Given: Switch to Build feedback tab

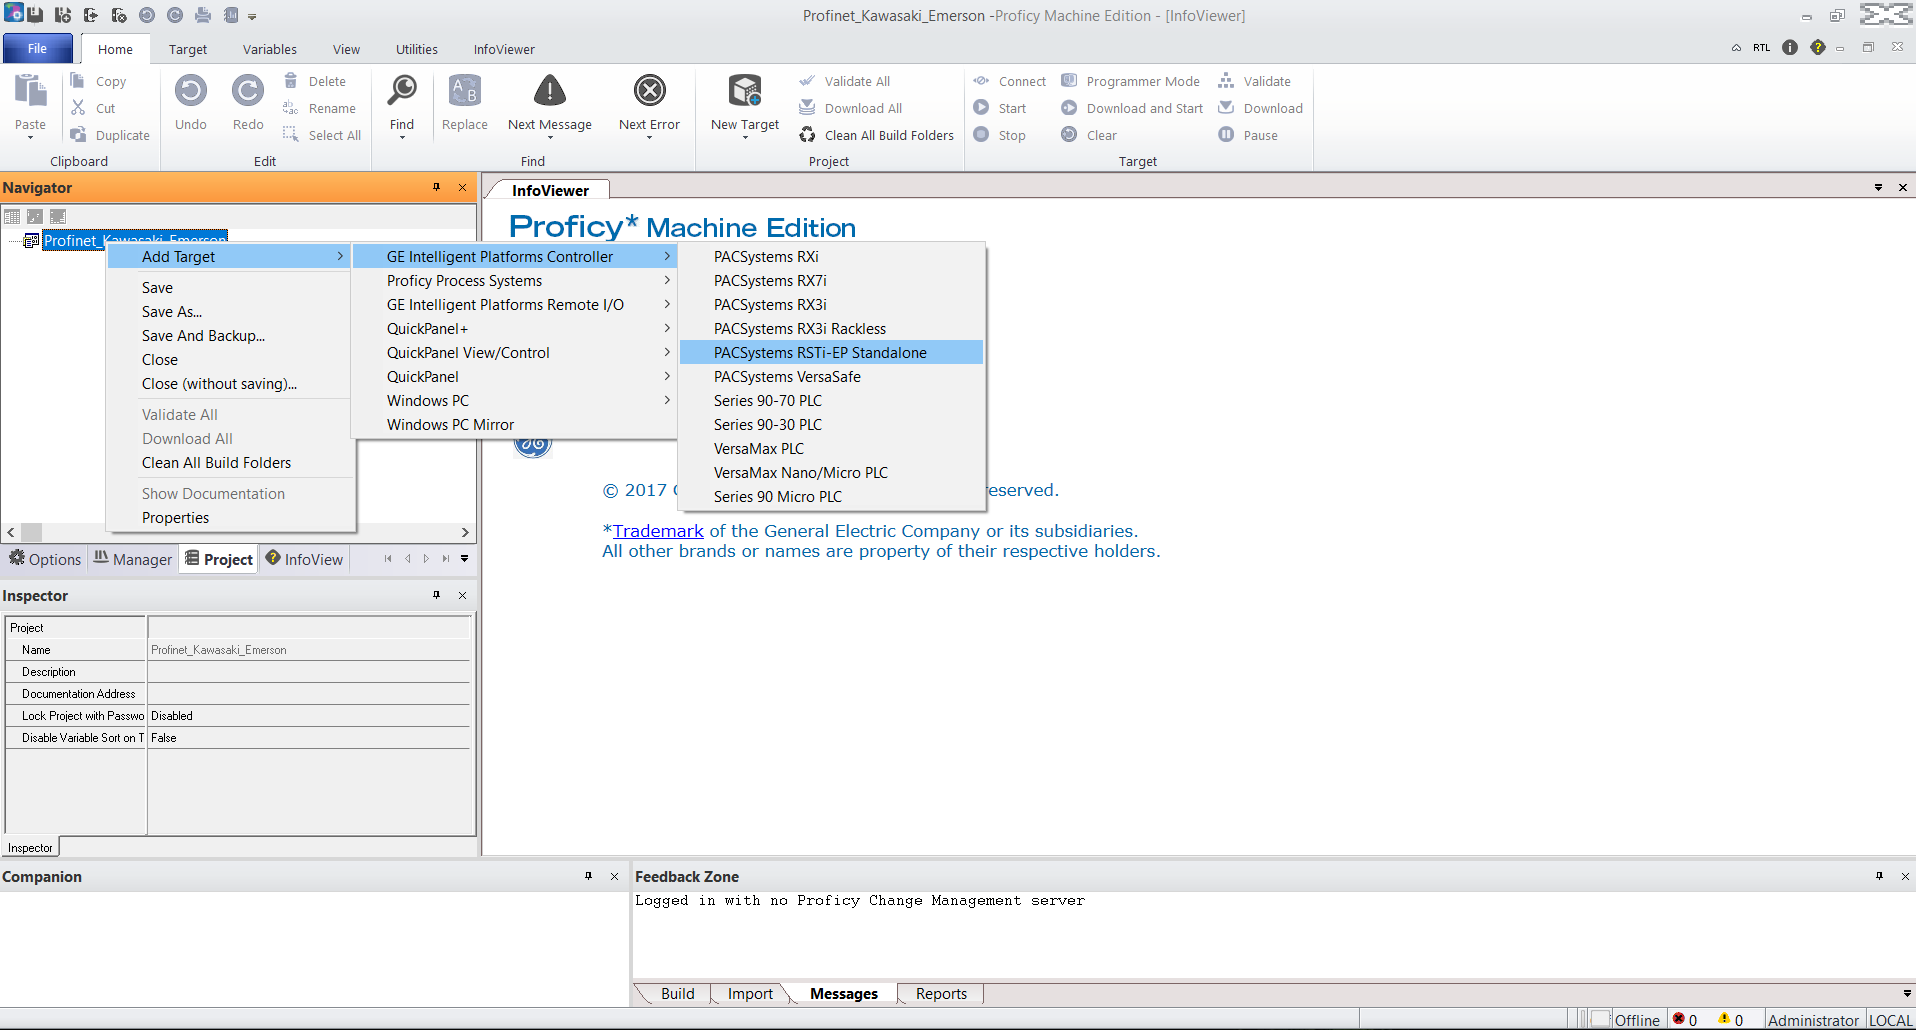Looking at the screenshot, I should (x=677, y=994).
